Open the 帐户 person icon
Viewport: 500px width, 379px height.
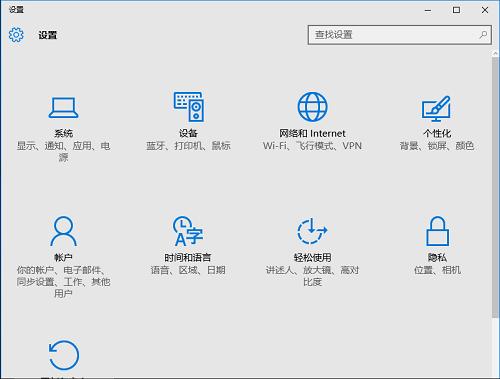click(63, 231)
